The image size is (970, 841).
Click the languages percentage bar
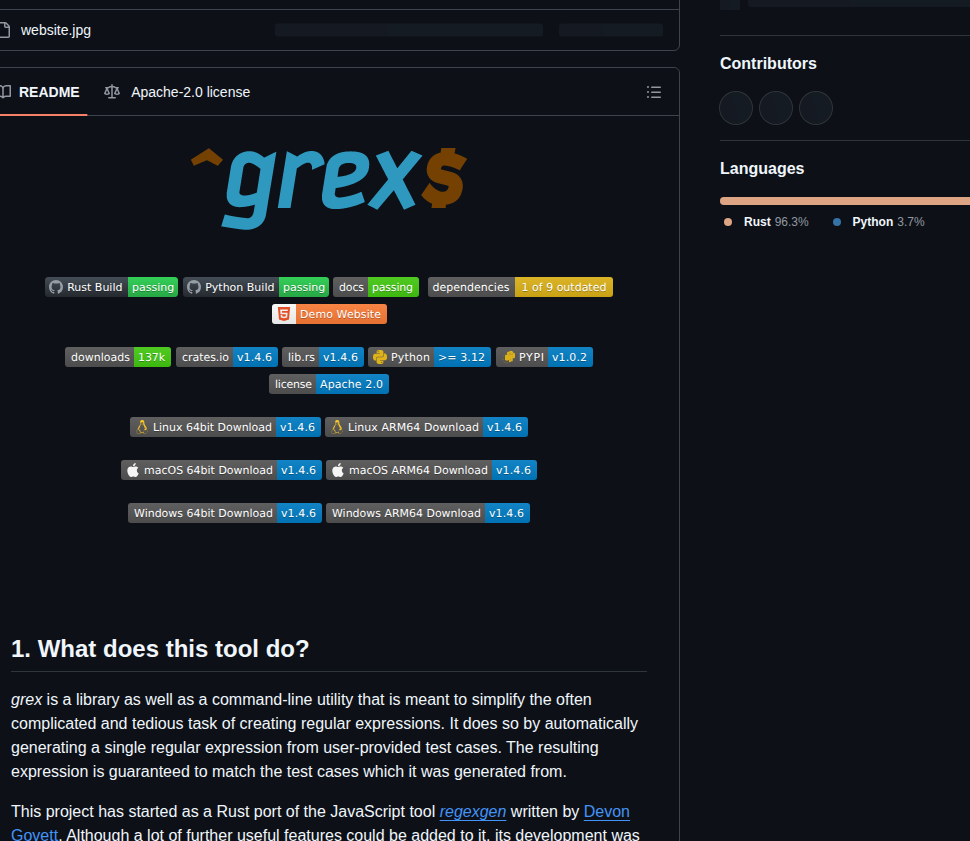pyautogui.click(x=845, y=201)
